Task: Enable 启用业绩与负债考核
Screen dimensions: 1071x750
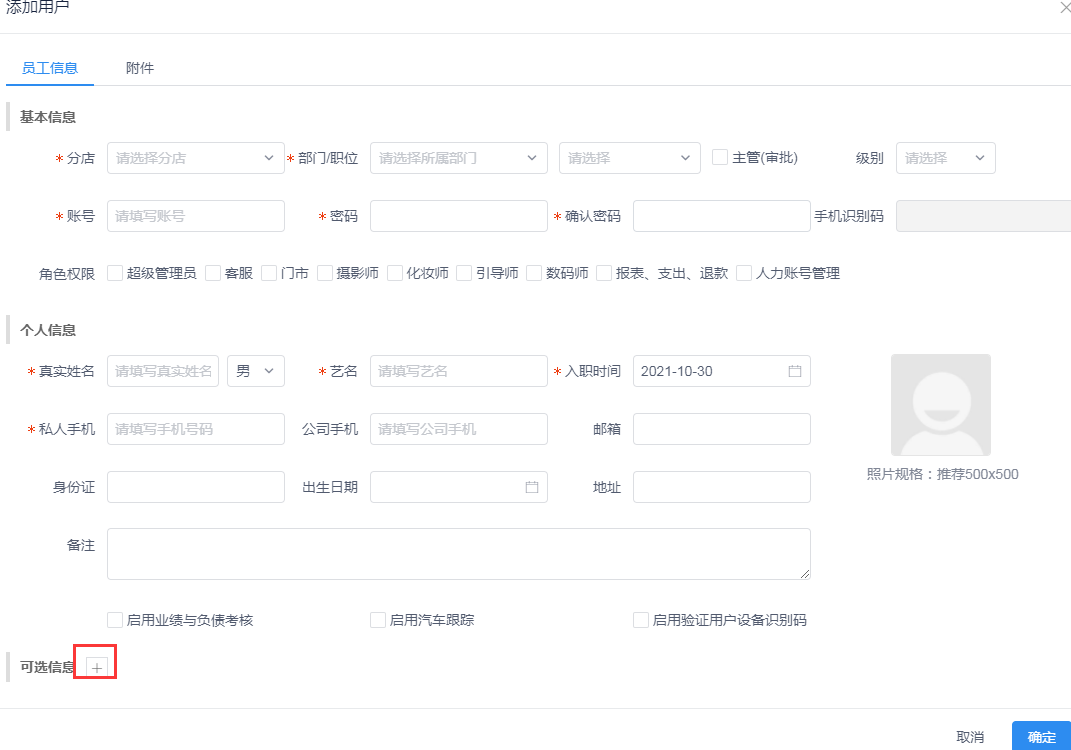Action: (x=115, y=619)
